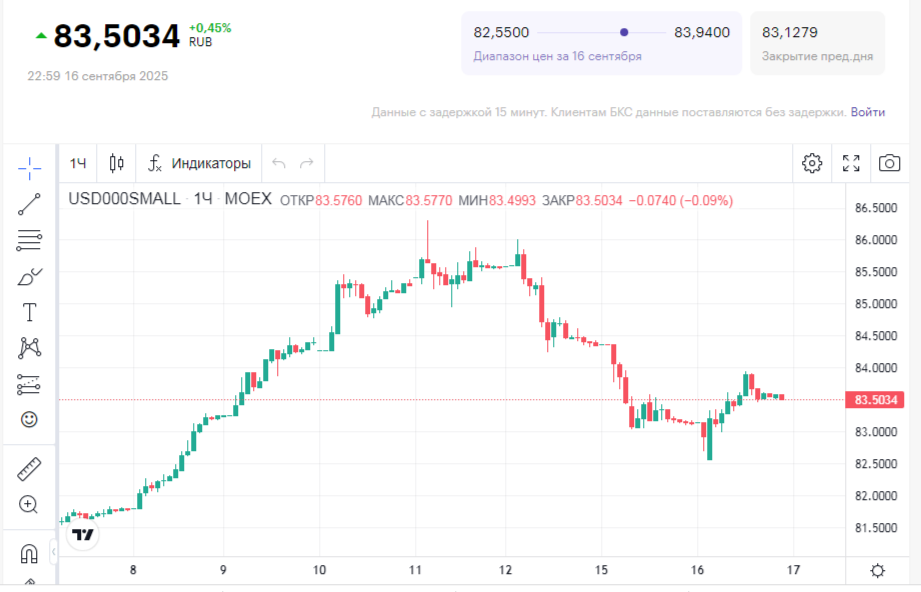Open chart settings gear in top toolbar

tap(812, 163)
